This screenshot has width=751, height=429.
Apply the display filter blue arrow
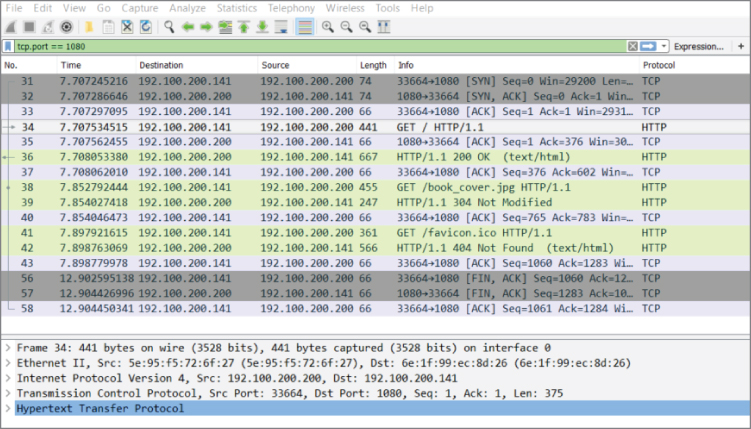click(648, 46)
